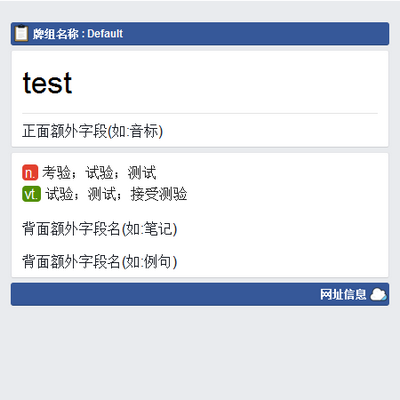The width and height of the screenshot is (400, 400).
Task: Click the gray background below the card
Action: pos(200,353)
